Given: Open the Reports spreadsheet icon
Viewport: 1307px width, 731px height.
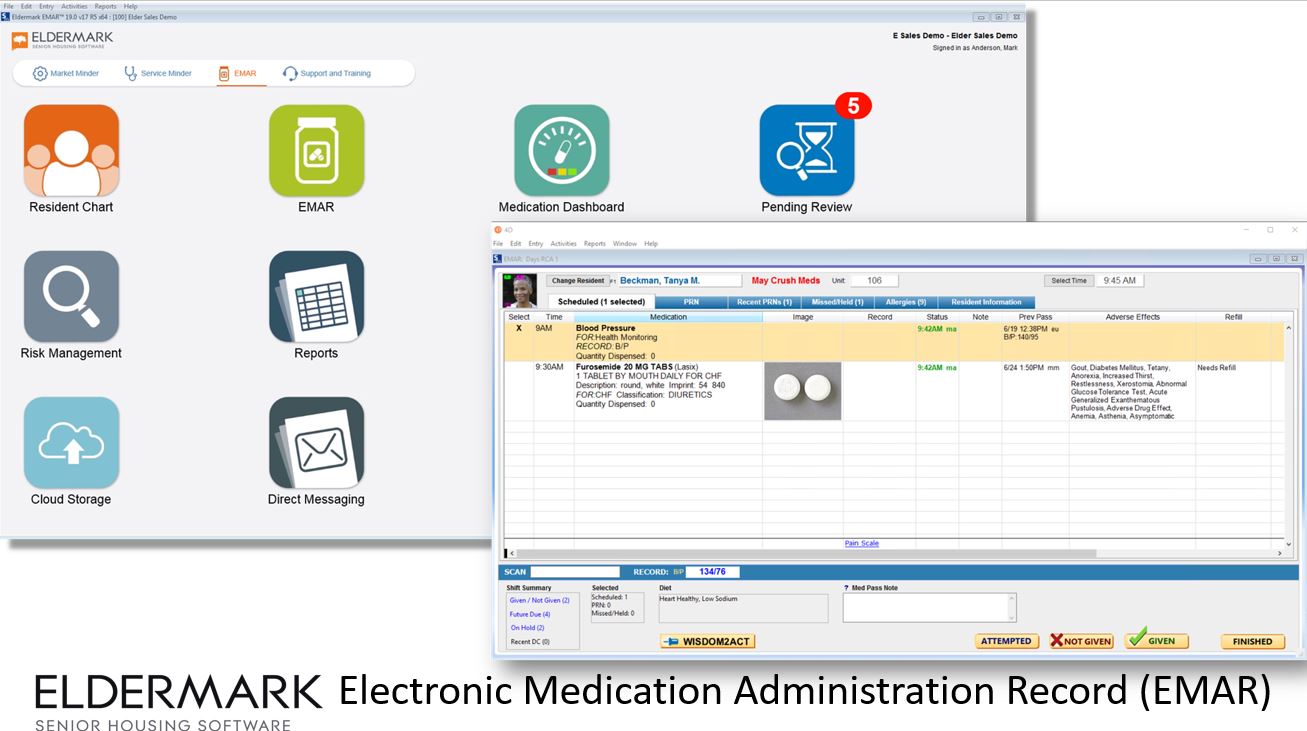Looking at the screenshot, I should [x=316, y=297].
